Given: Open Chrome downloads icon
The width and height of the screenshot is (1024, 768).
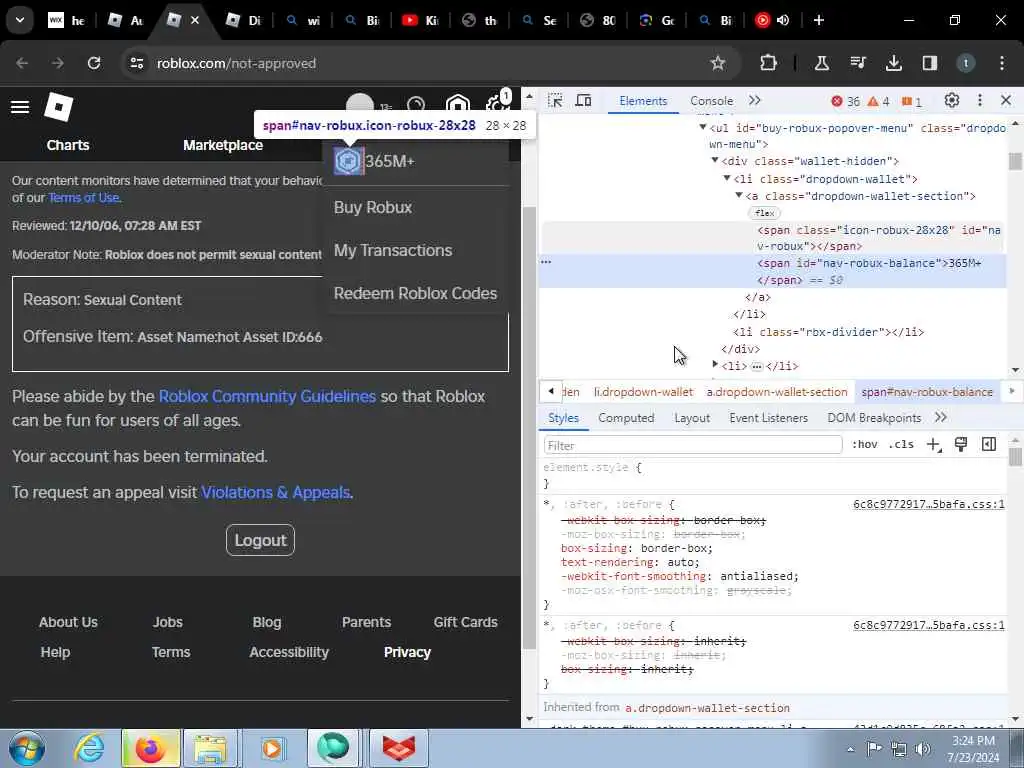Looking at the screenshot, I should tap(893, 63).
